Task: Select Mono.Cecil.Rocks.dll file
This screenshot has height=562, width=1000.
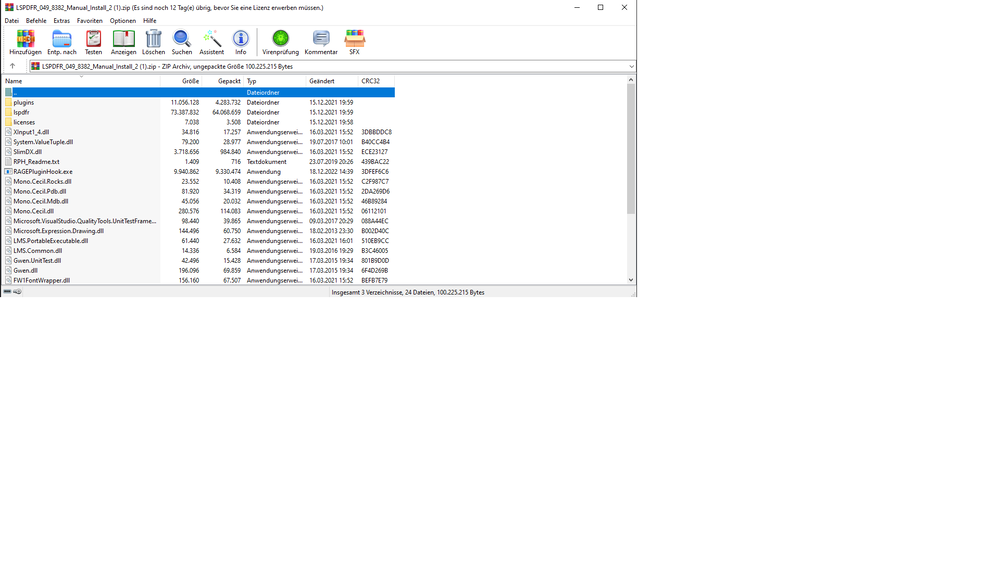Action: point(42,181)
